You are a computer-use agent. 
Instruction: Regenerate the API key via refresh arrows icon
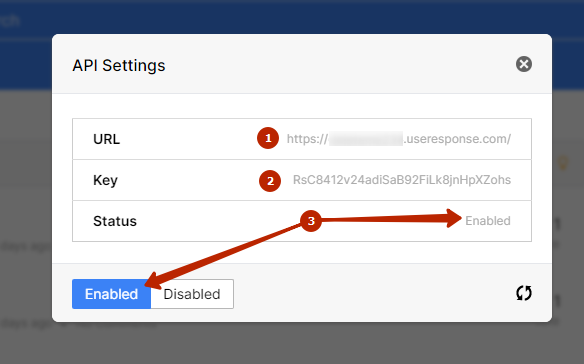point(524,293)
